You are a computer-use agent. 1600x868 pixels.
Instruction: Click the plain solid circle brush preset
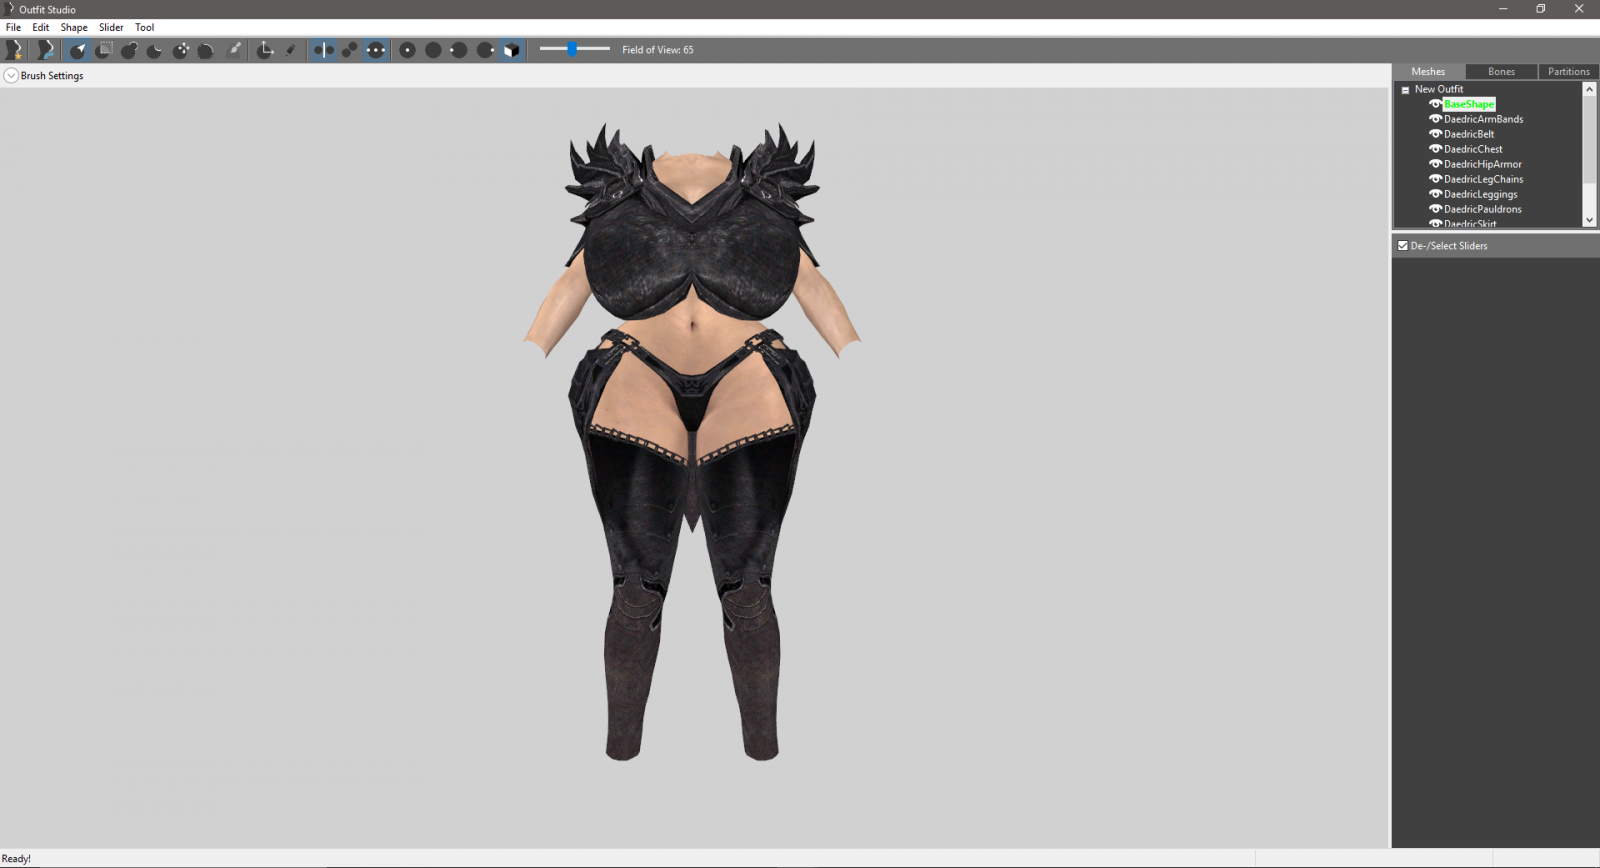433,49
